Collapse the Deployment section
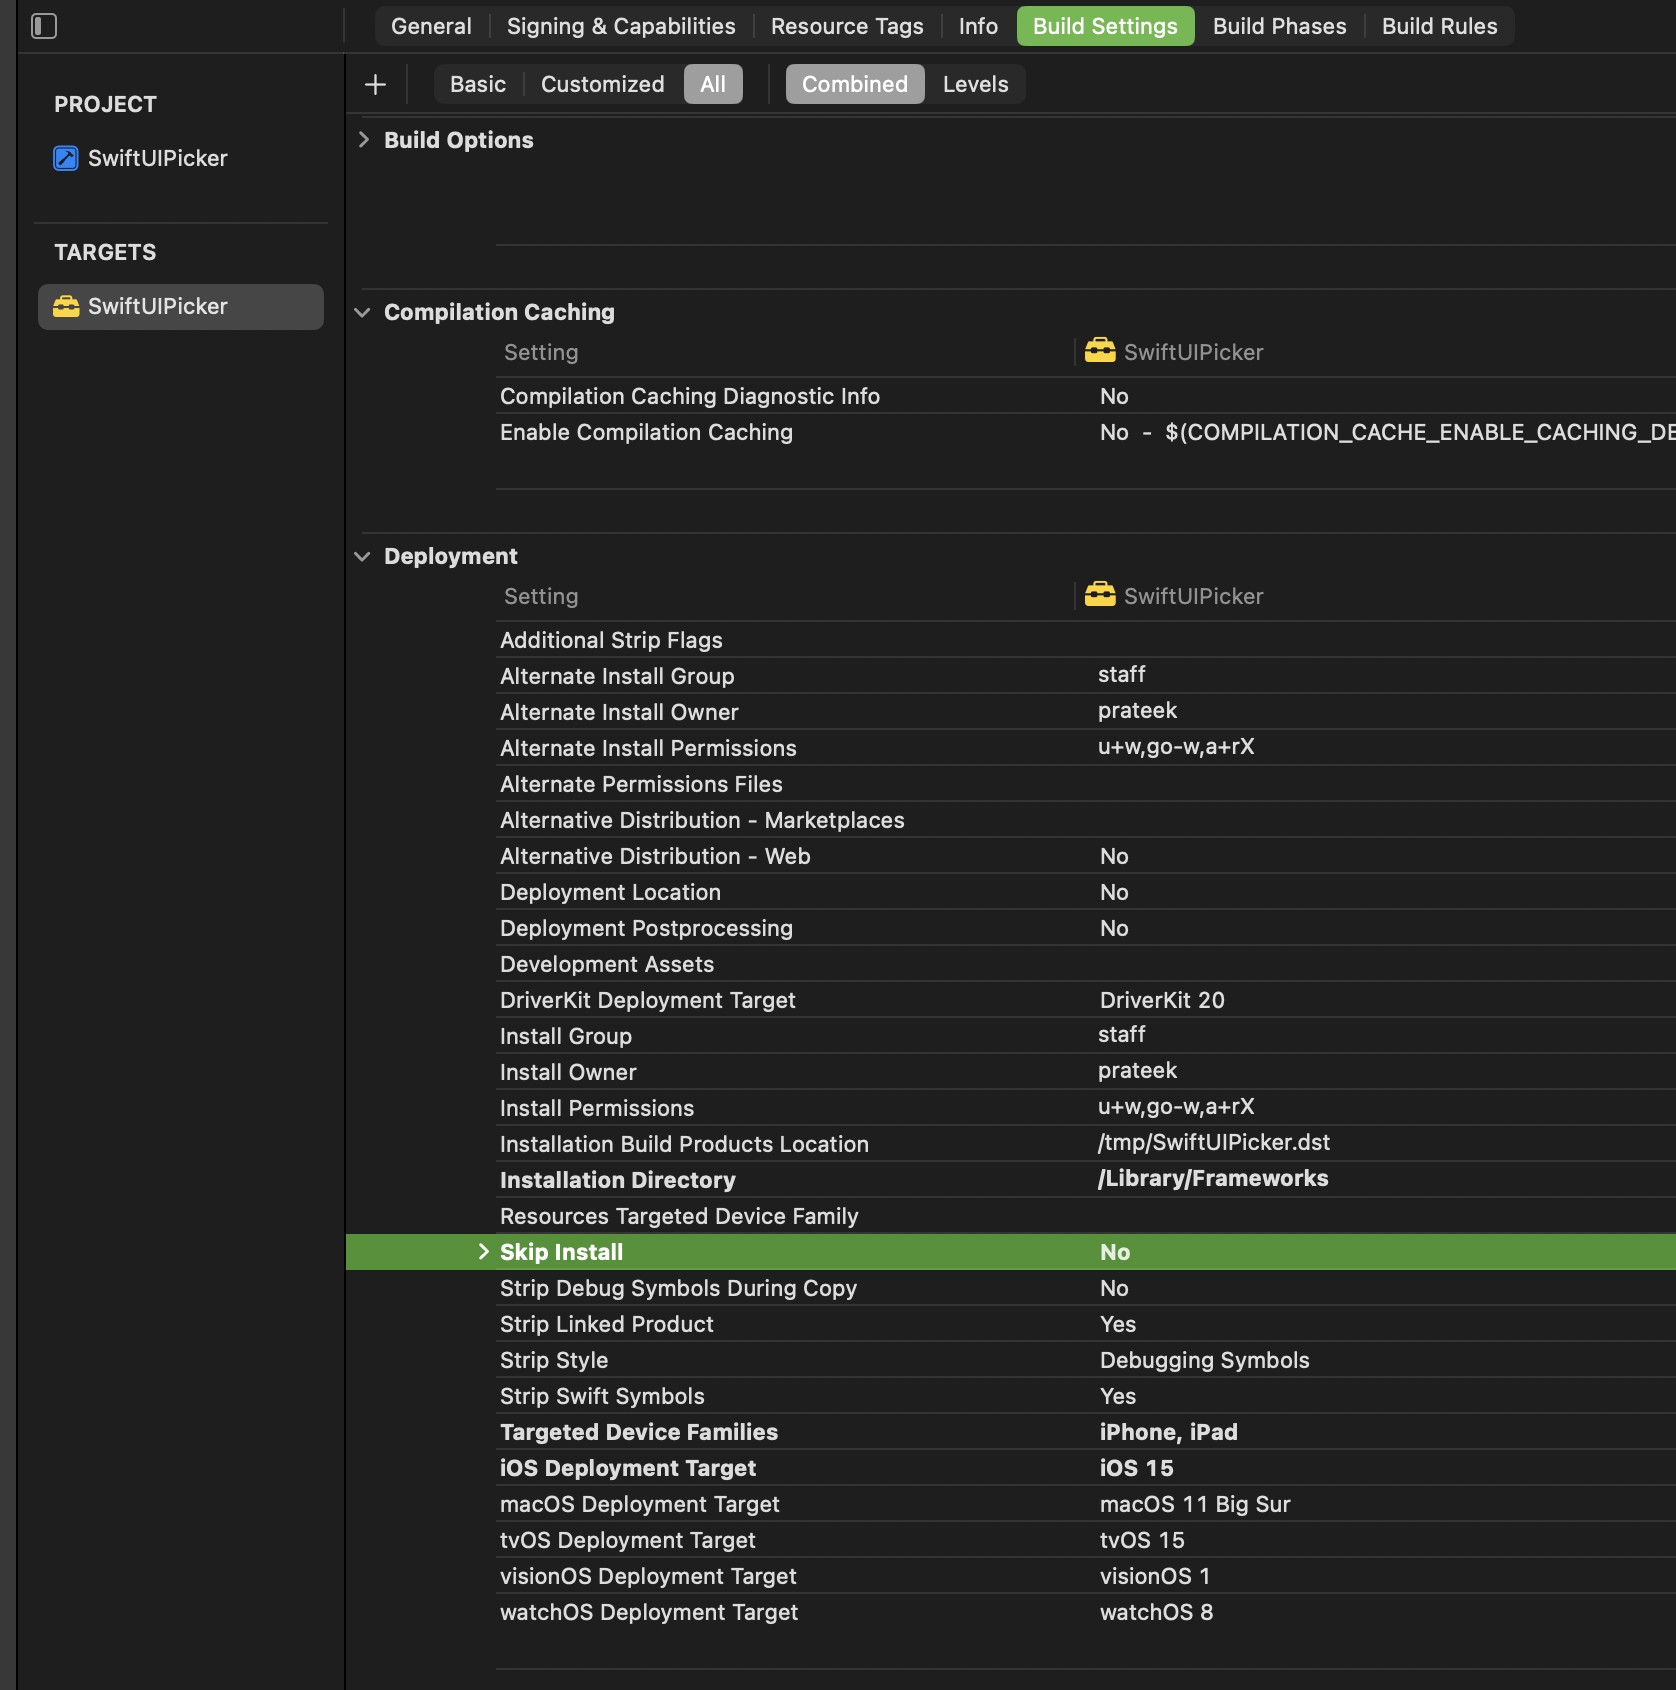 pyautogui.click(x=362, y=556)
